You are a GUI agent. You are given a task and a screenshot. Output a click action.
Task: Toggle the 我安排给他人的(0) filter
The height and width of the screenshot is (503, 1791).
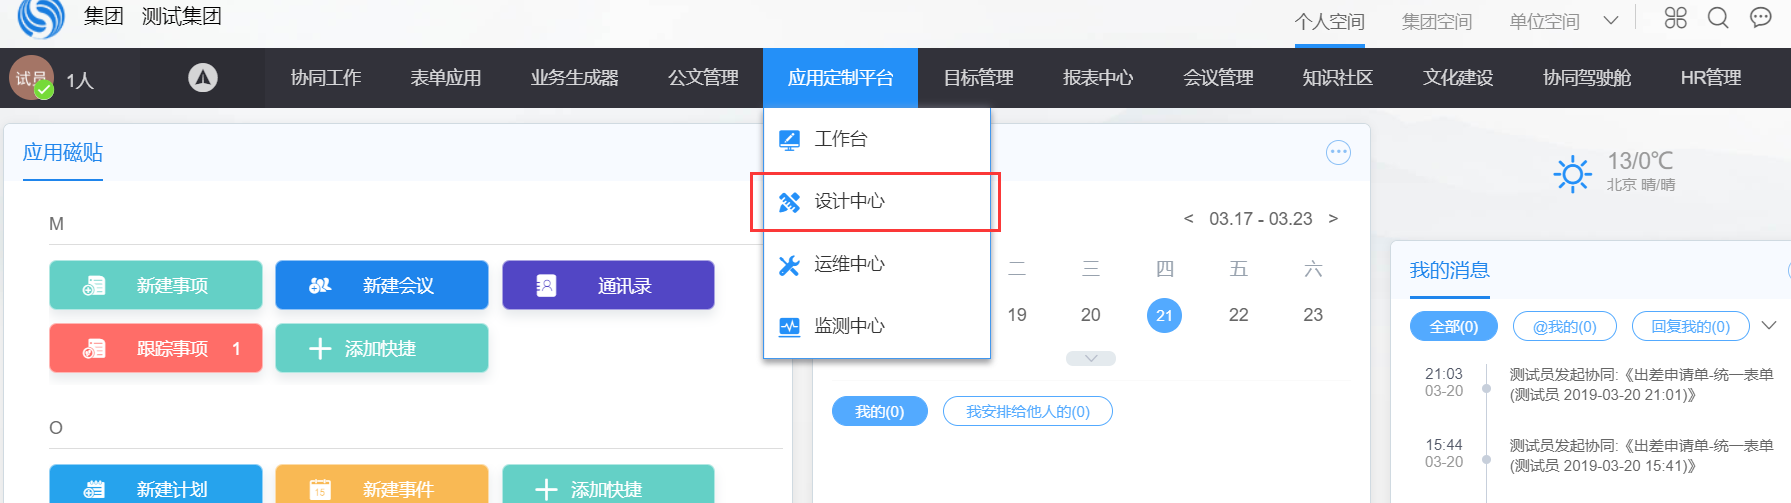pyautogui.click(x=1027, y=412)
